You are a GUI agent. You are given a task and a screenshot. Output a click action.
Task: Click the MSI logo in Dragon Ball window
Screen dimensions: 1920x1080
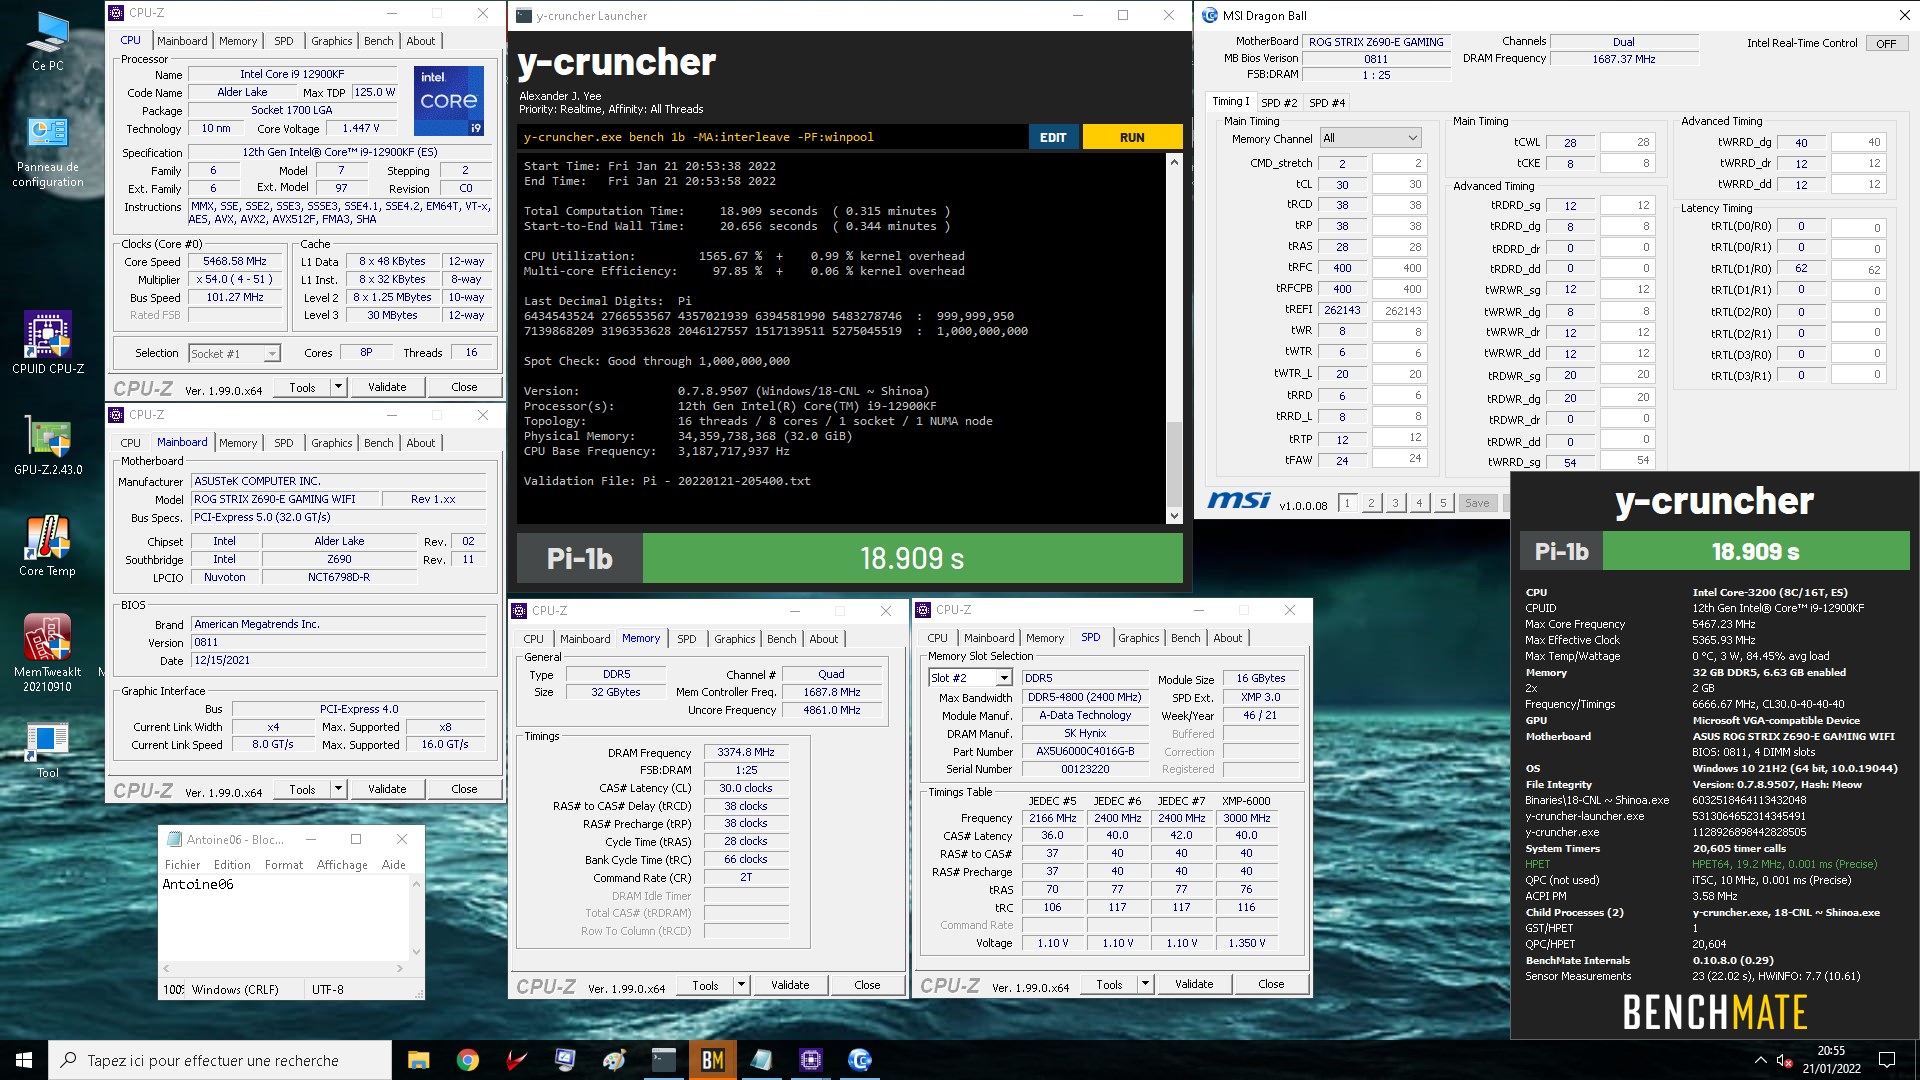[x=1238, y=500]
